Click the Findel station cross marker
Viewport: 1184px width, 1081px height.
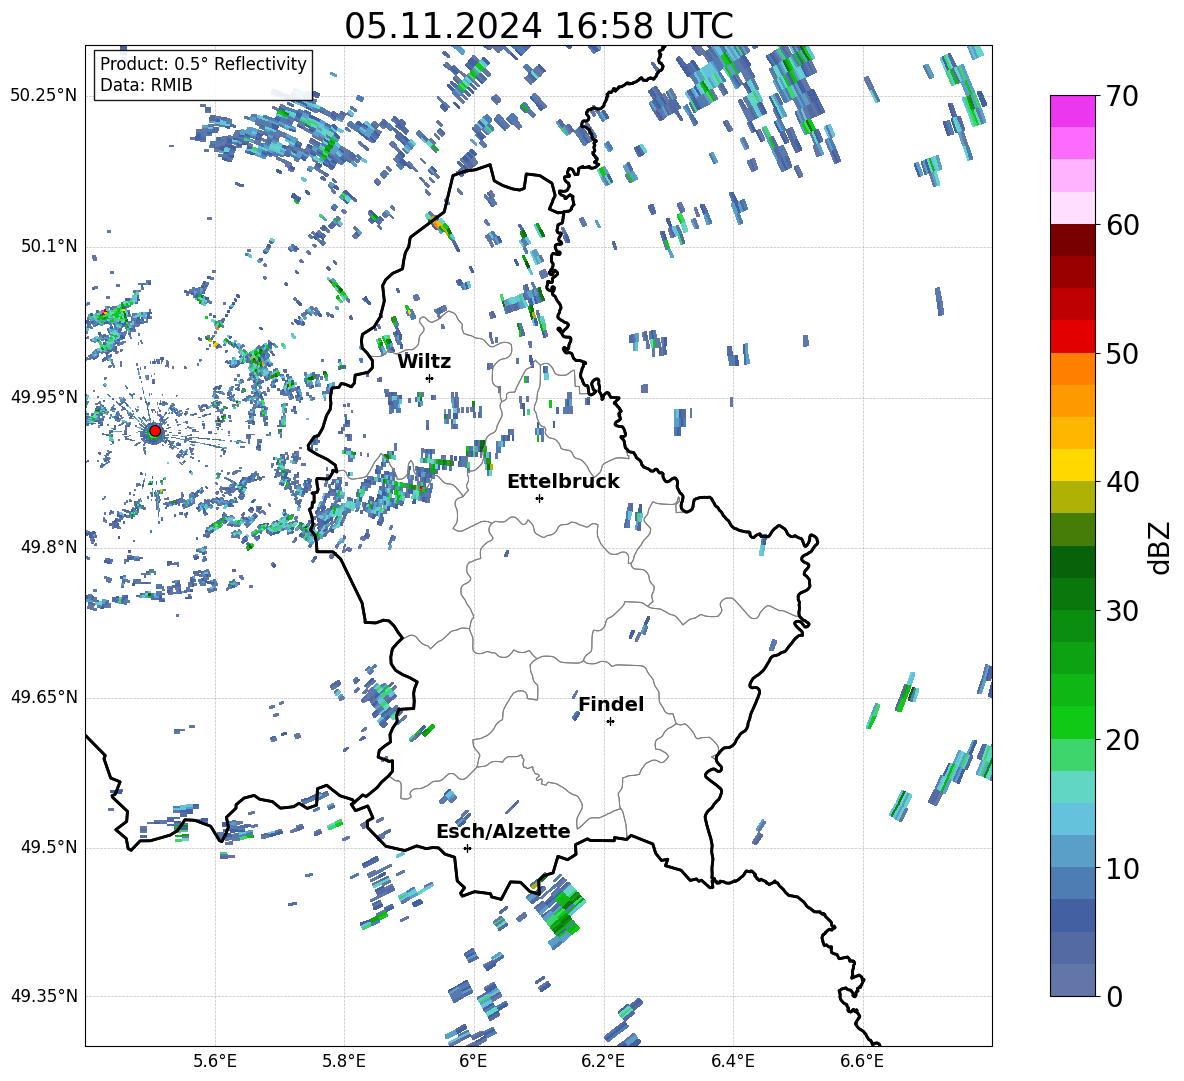[610, 722]
